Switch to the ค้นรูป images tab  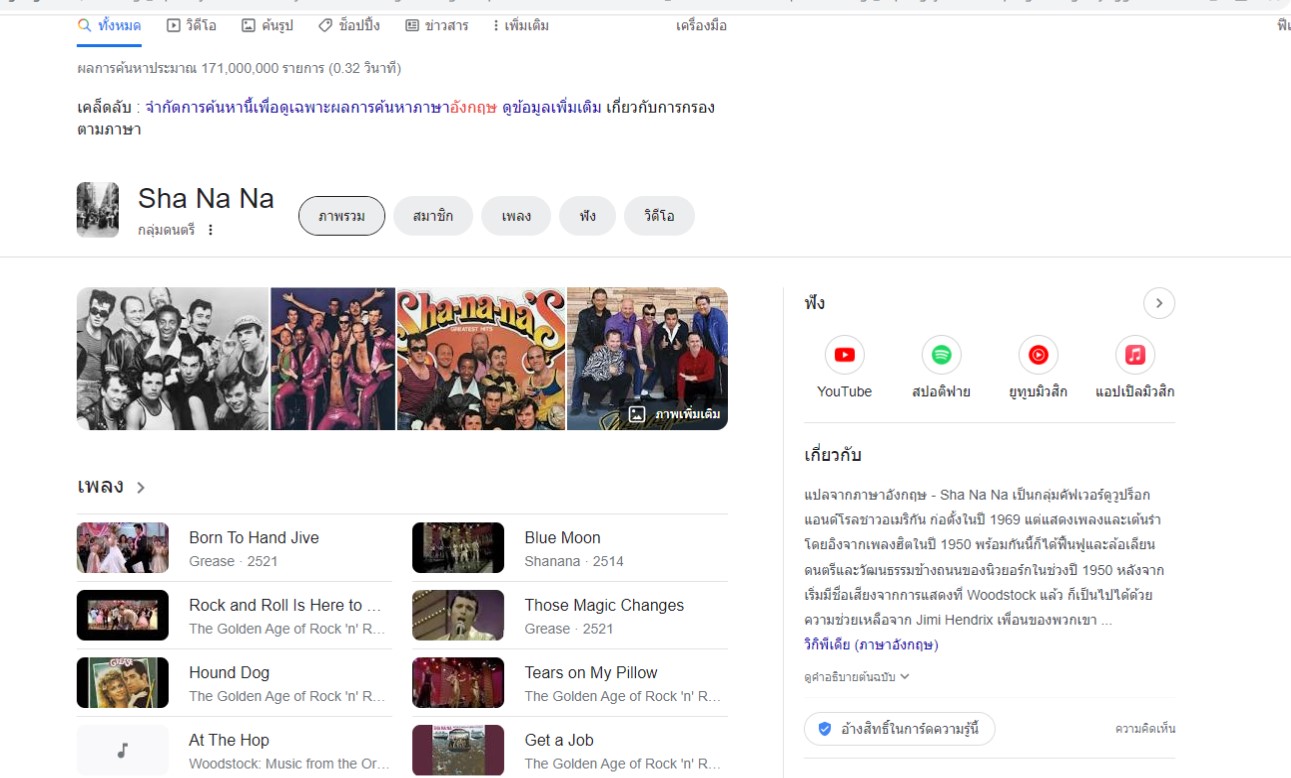coord(267,26)
